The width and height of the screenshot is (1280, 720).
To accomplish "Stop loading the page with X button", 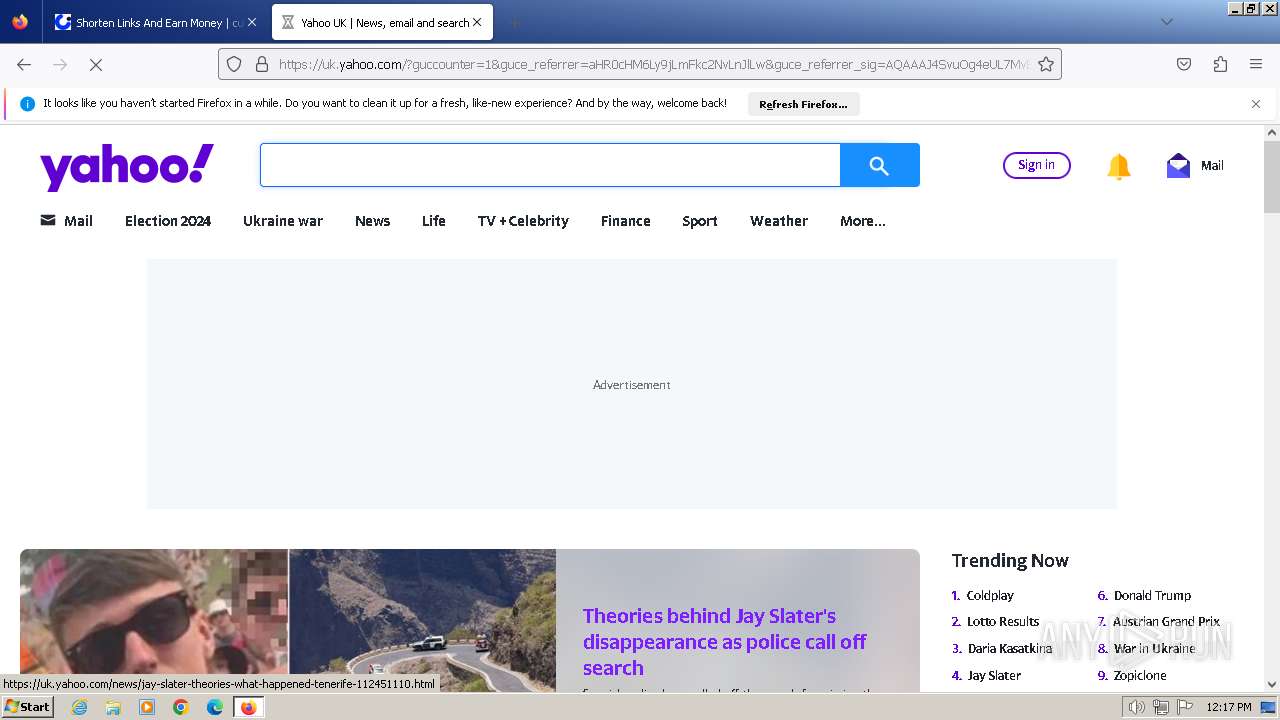I will pos(96,64).
